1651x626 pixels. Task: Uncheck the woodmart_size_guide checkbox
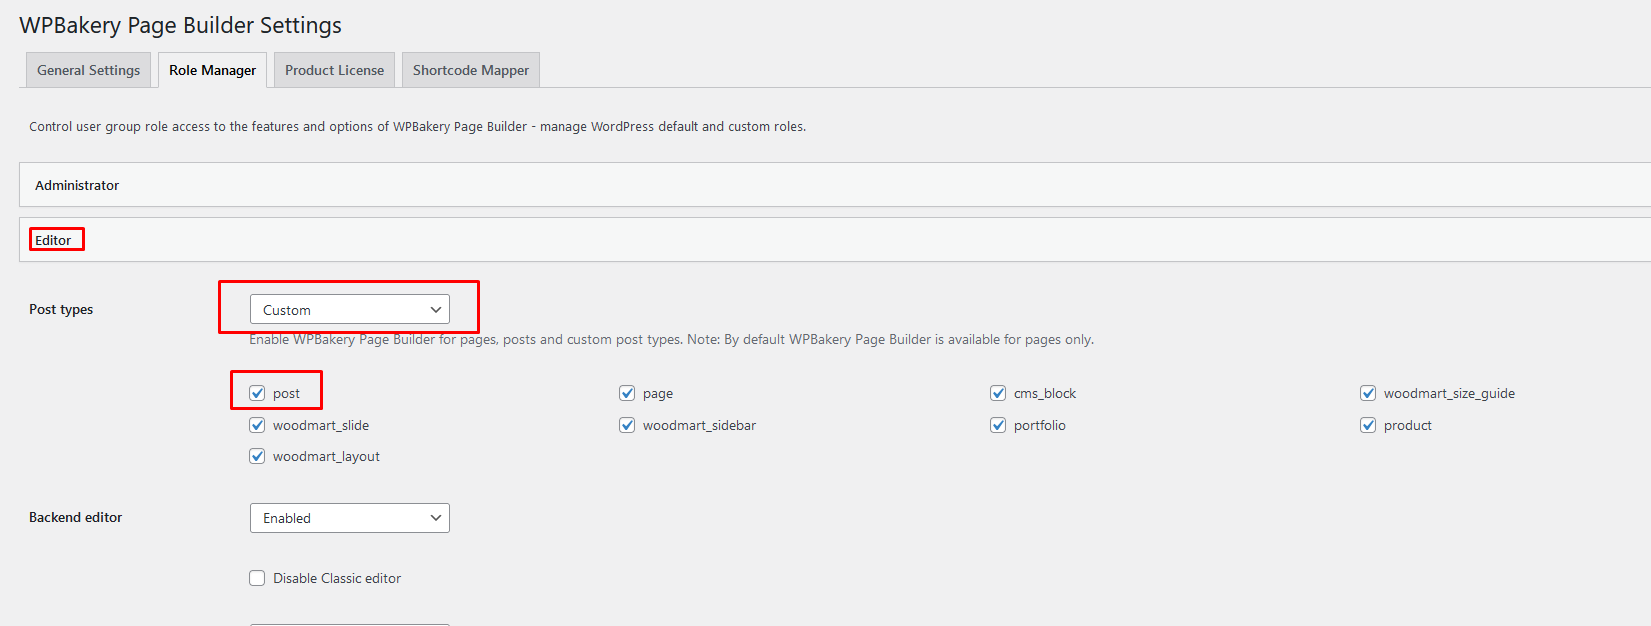[x=1368, y=393]
